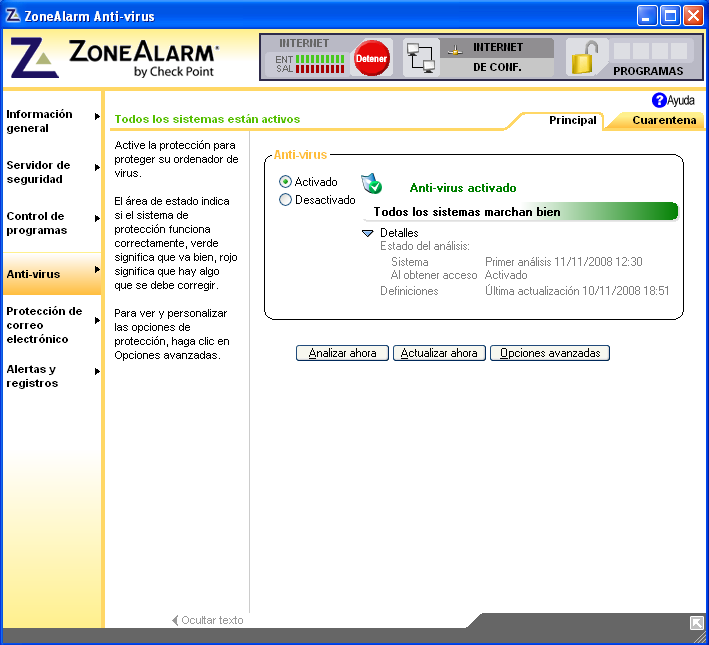Image resolution: width=709 pixels, height=645 pixels.
Task: Click the Ayuda help link text
Action: [x=681, y=100]
